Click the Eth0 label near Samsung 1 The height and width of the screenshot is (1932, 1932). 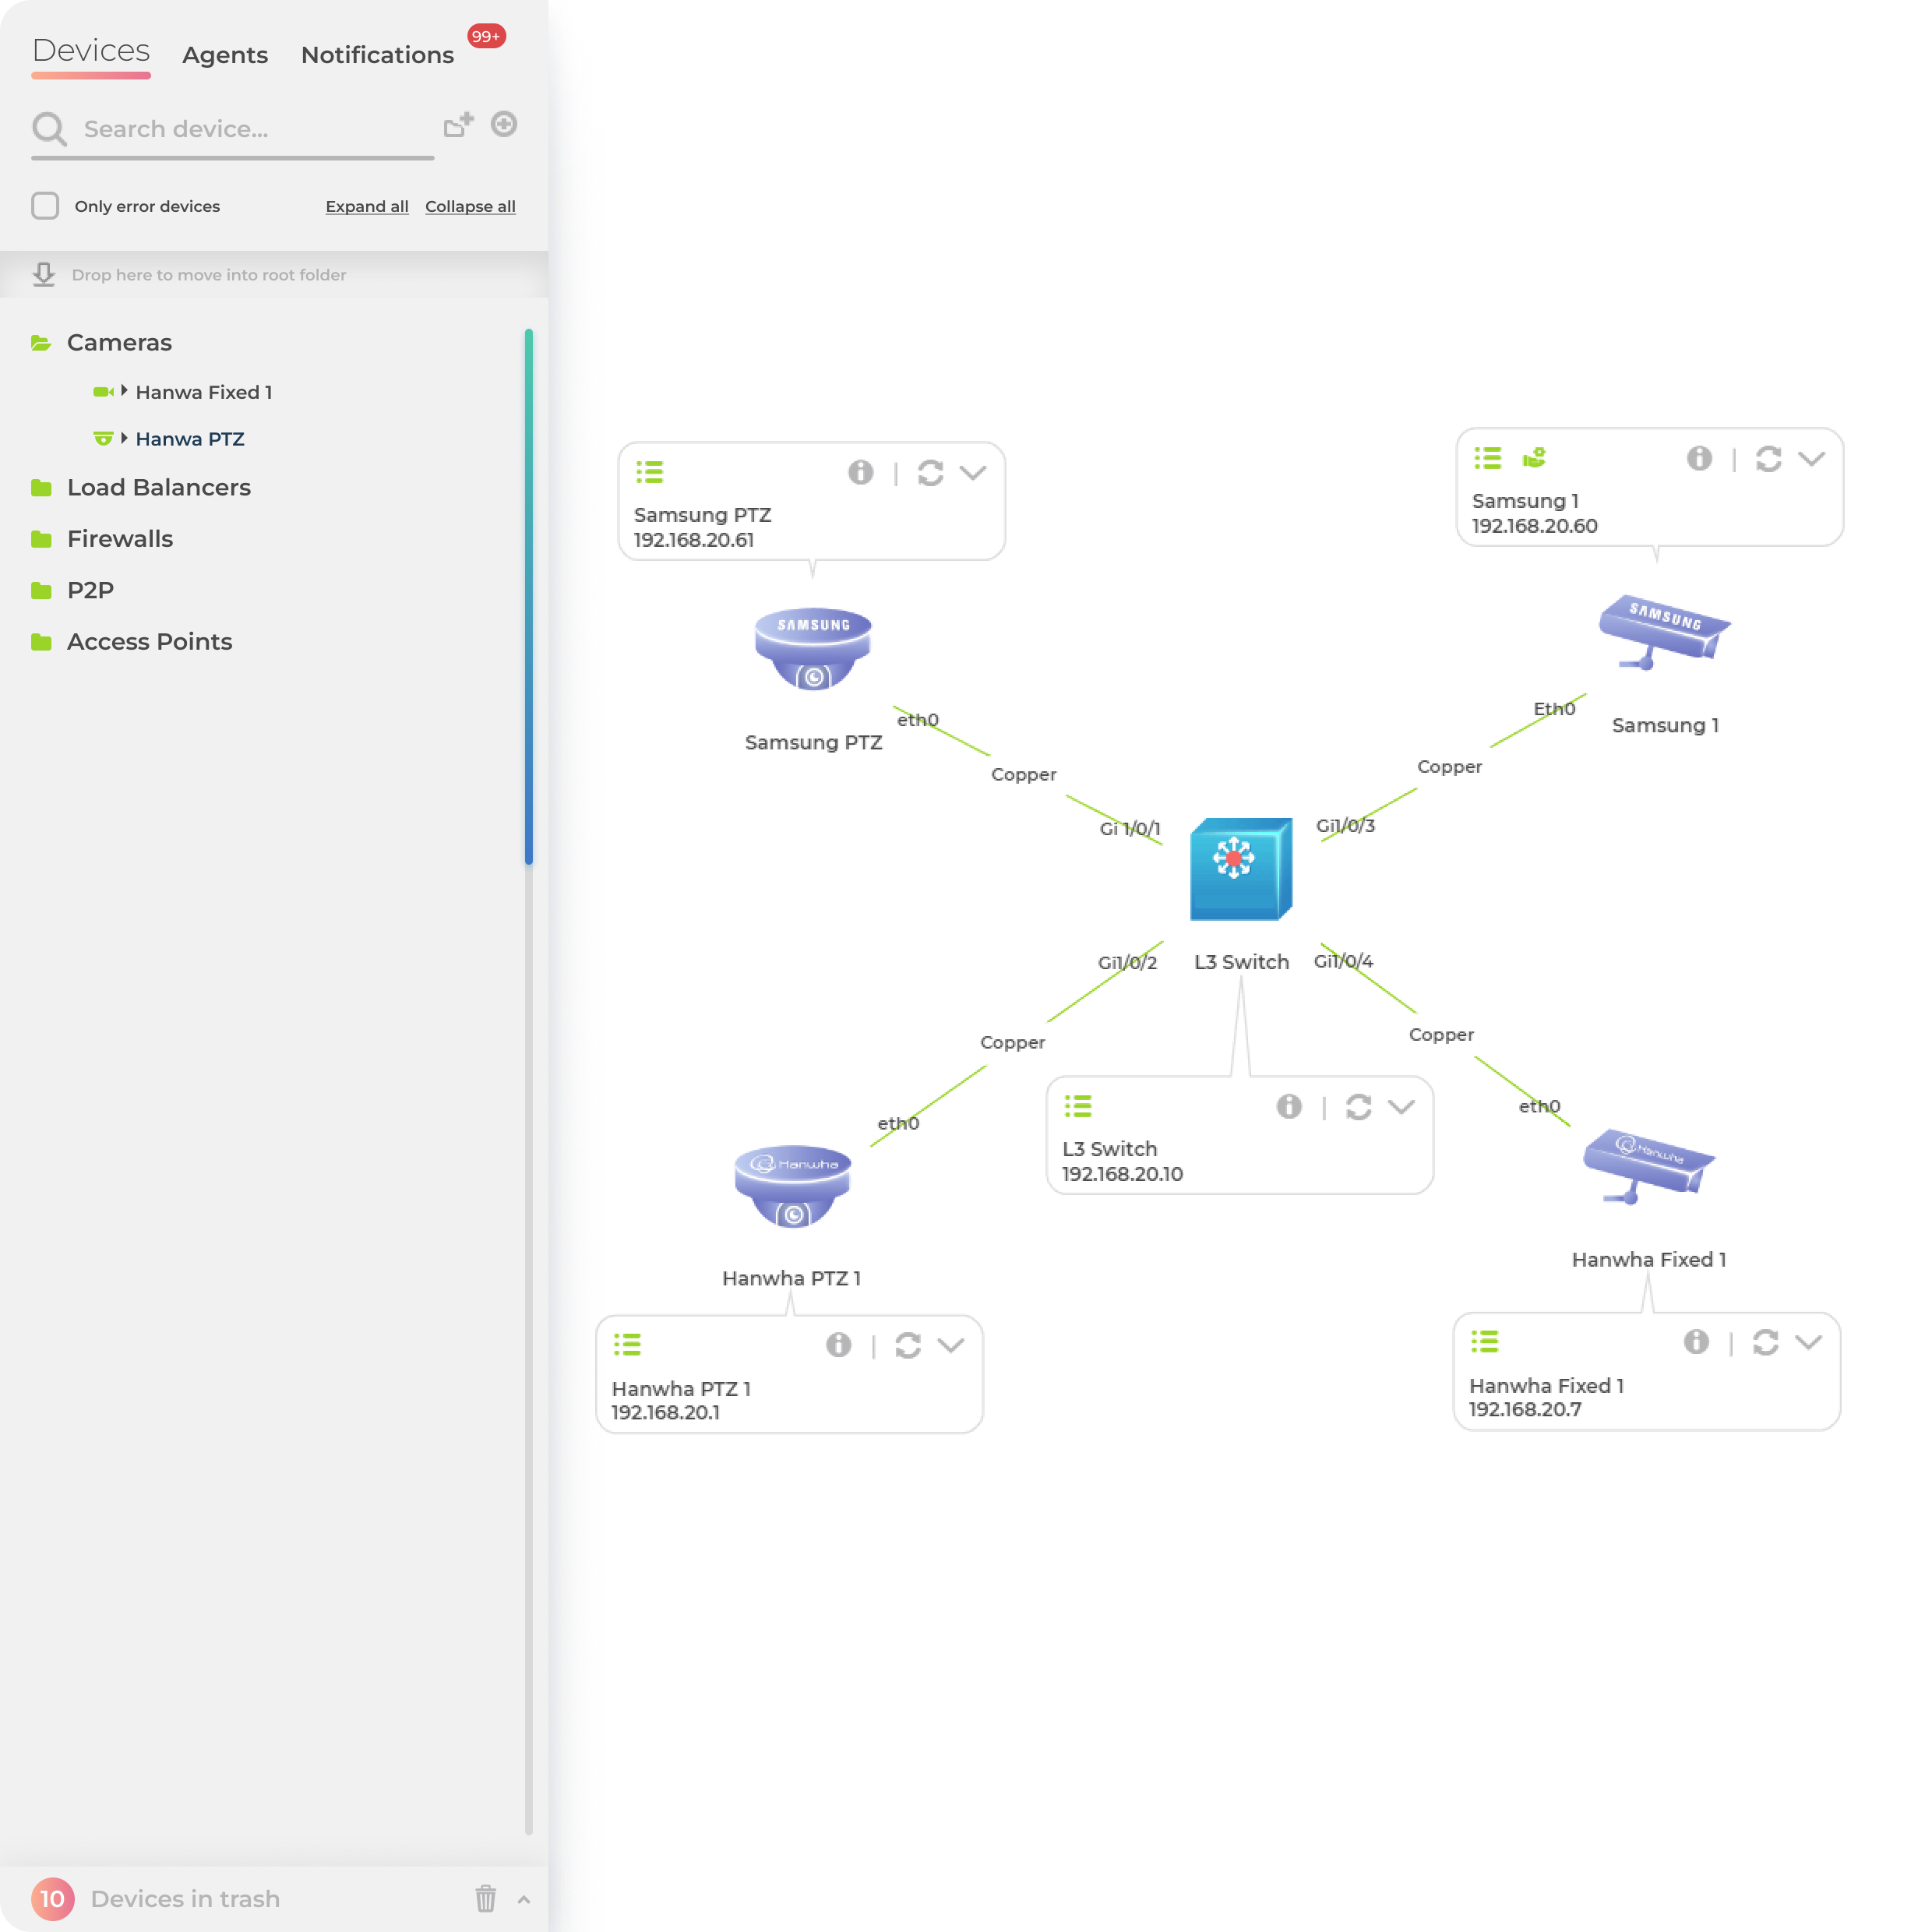point(1554,708)
